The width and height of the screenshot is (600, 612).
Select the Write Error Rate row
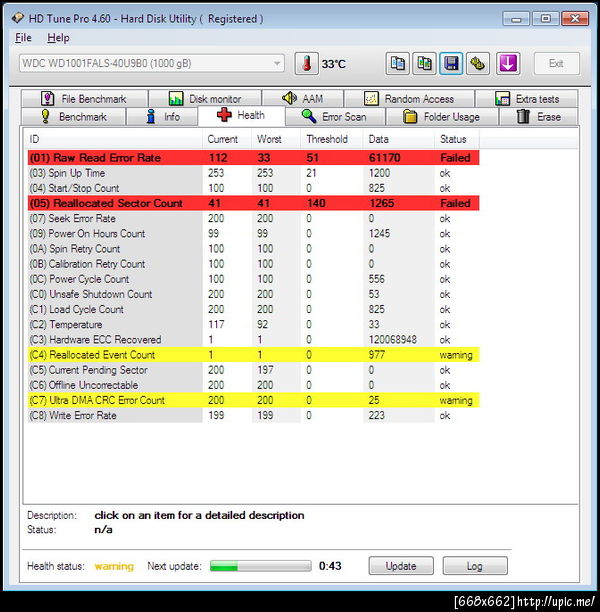(253, 415)
